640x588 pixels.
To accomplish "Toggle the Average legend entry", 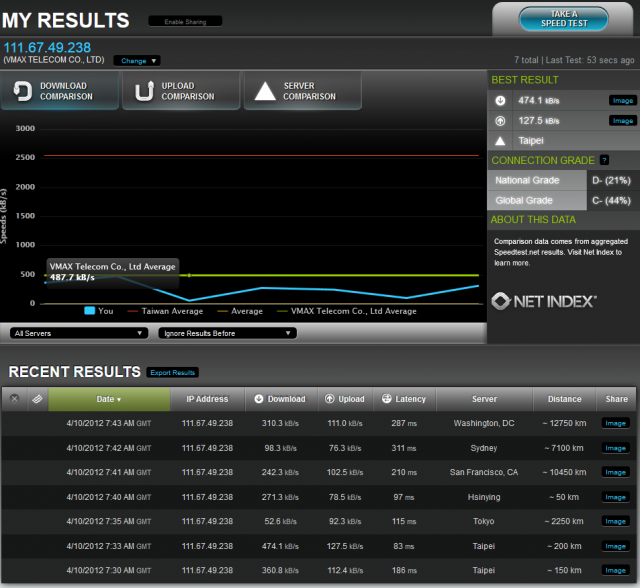I will point(240,311).
